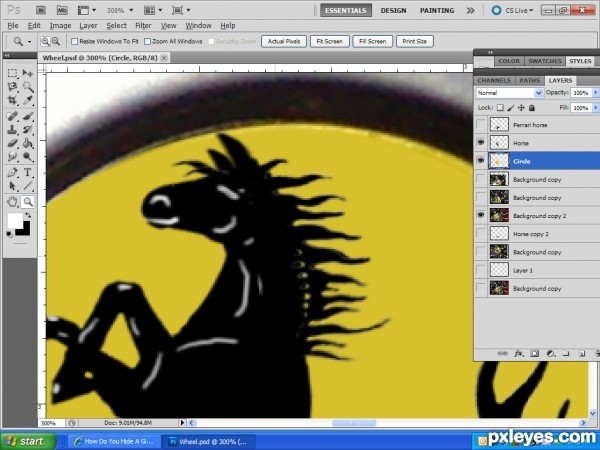Select the Lasso tool
This screenshot has height=450, width=600.
[13, 87]
